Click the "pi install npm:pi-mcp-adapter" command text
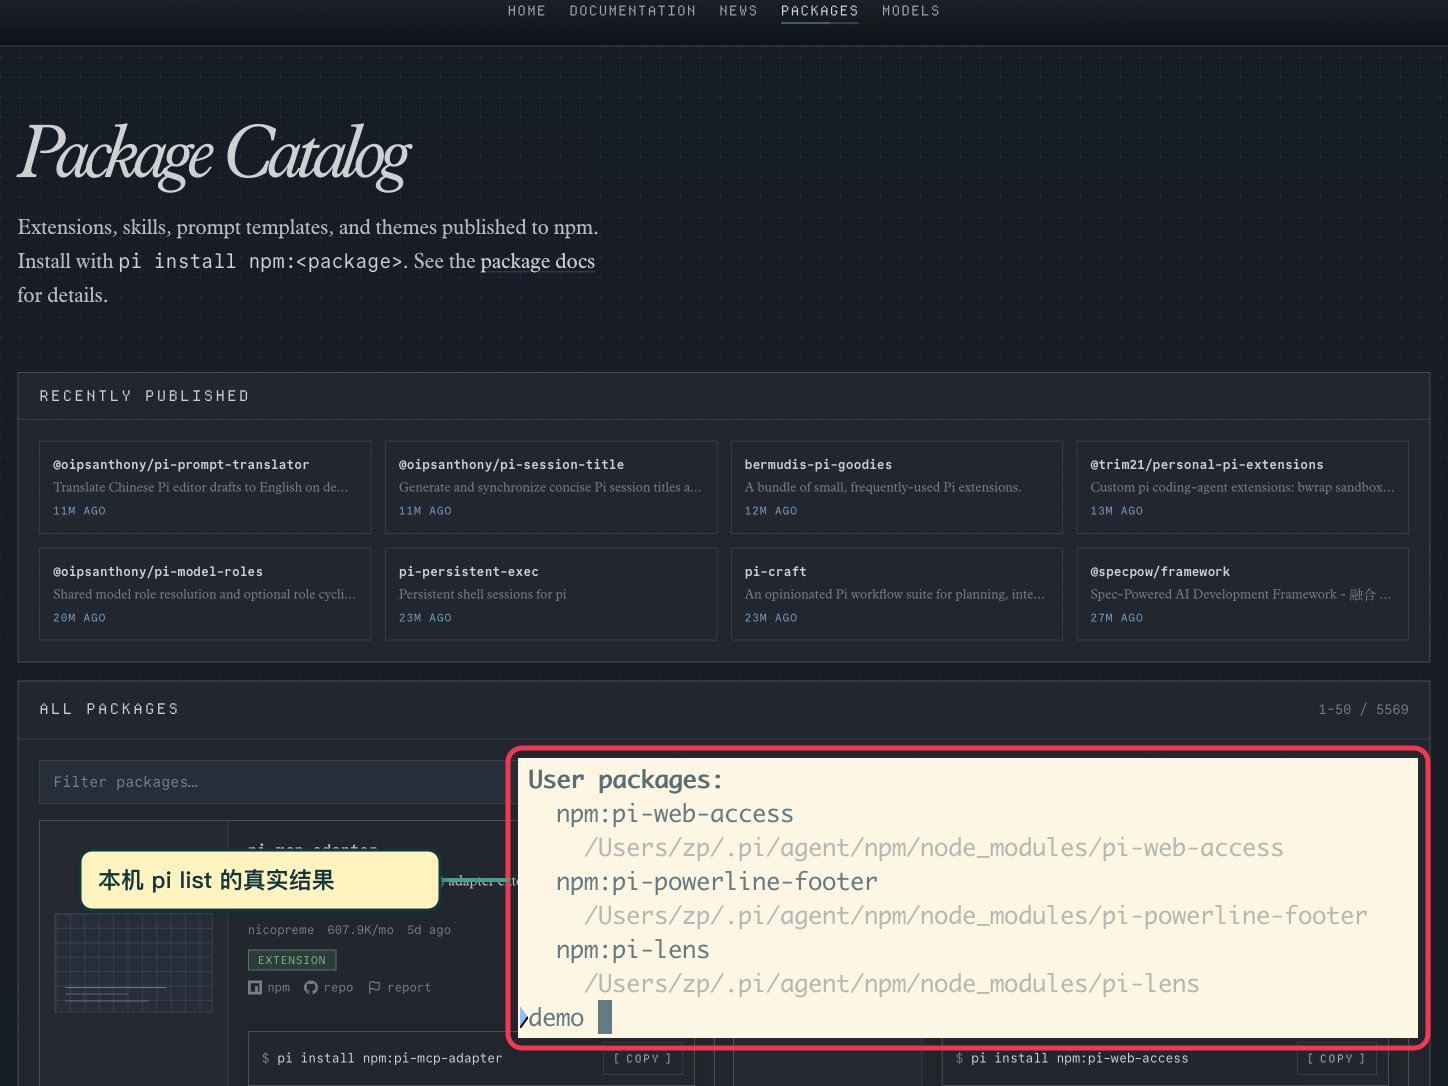 click(x=389, y=1058)
